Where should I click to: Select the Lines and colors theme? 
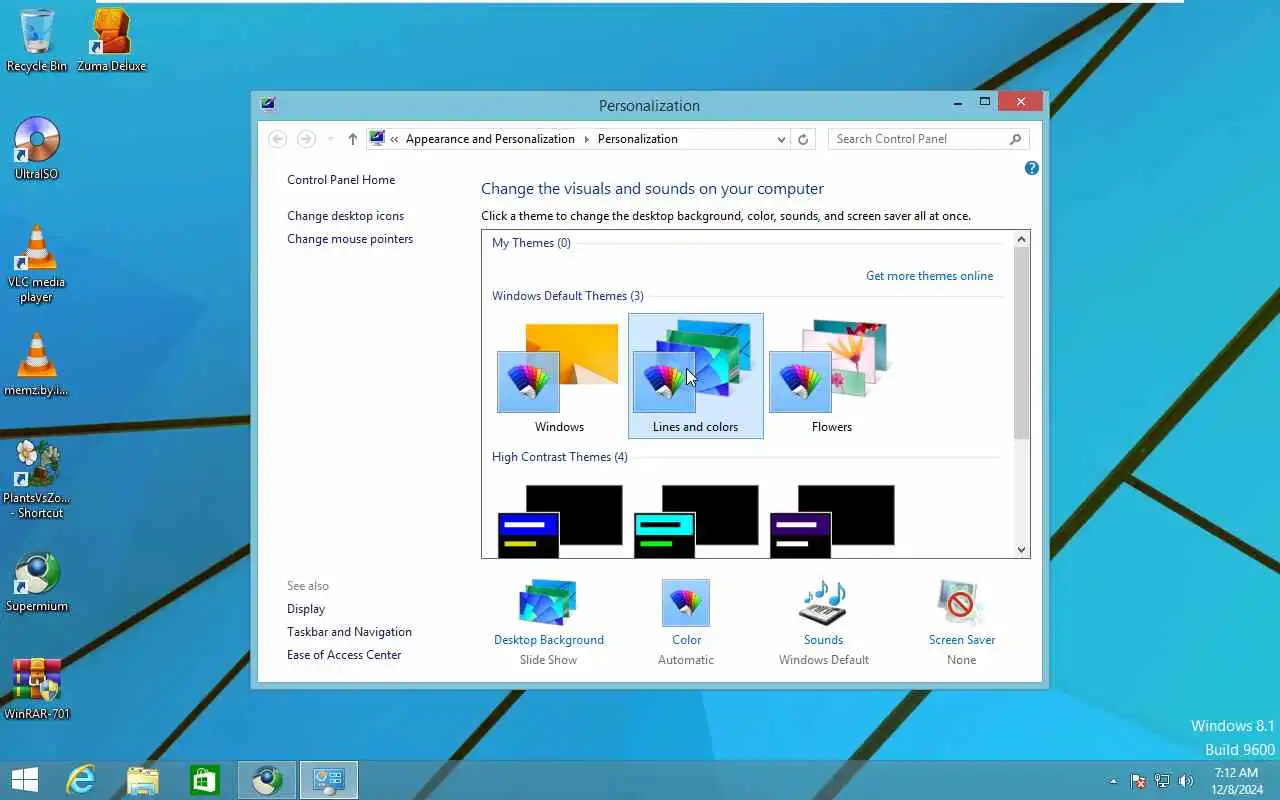(696, 376)
